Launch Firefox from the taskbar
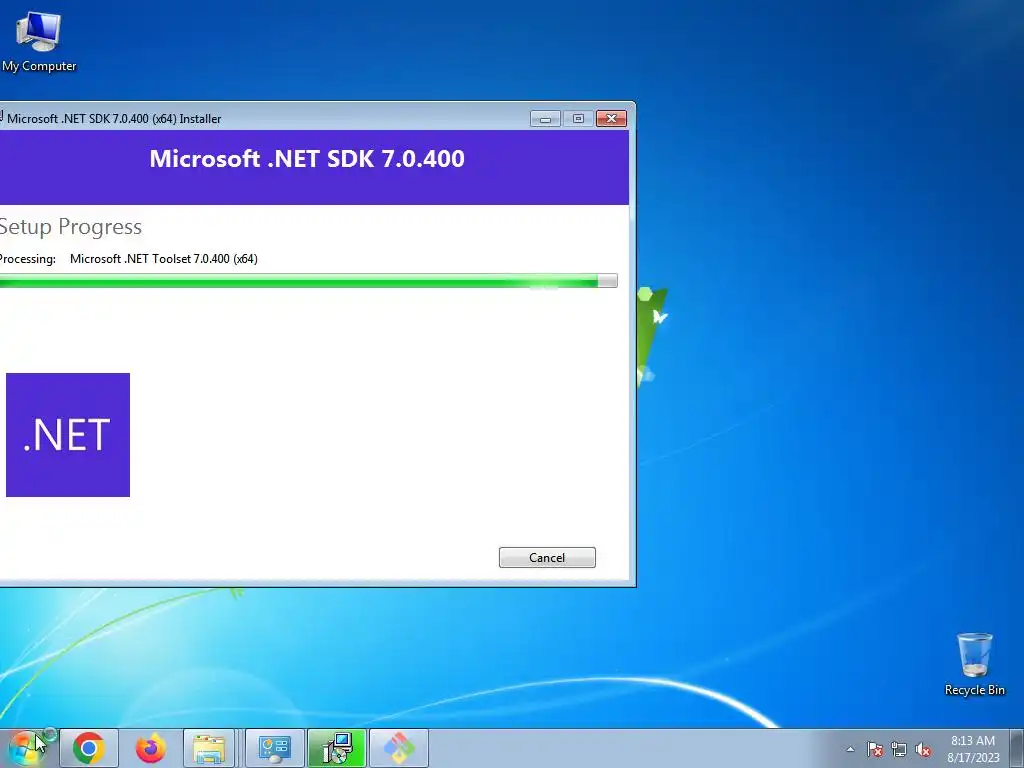Screen dimensions: 1024x768 click(x=151, y=748)
